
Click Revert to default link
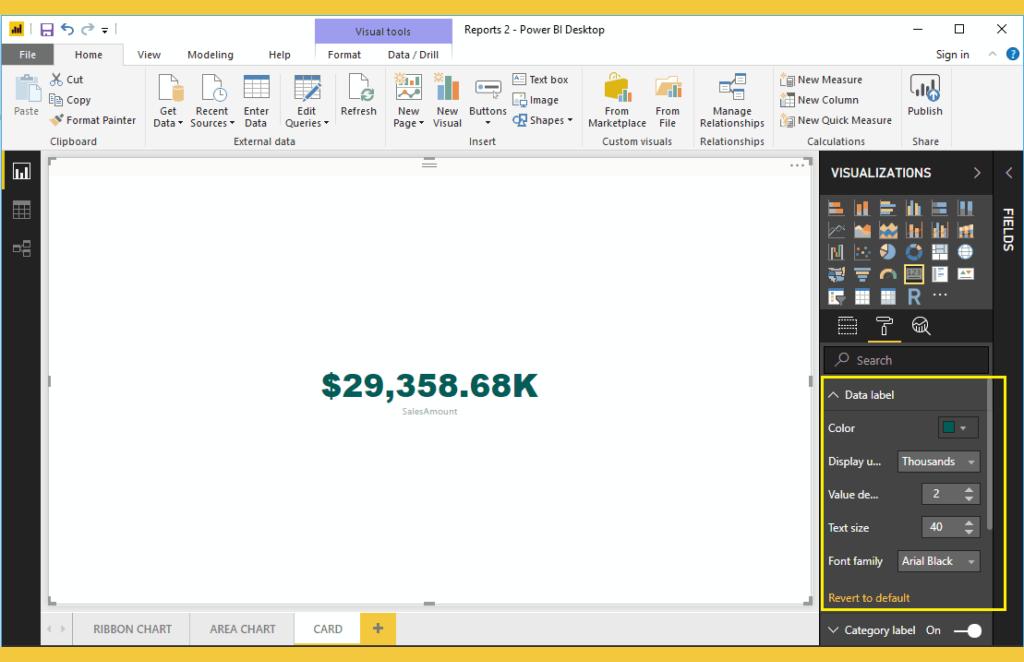click(x=869, y=598)
